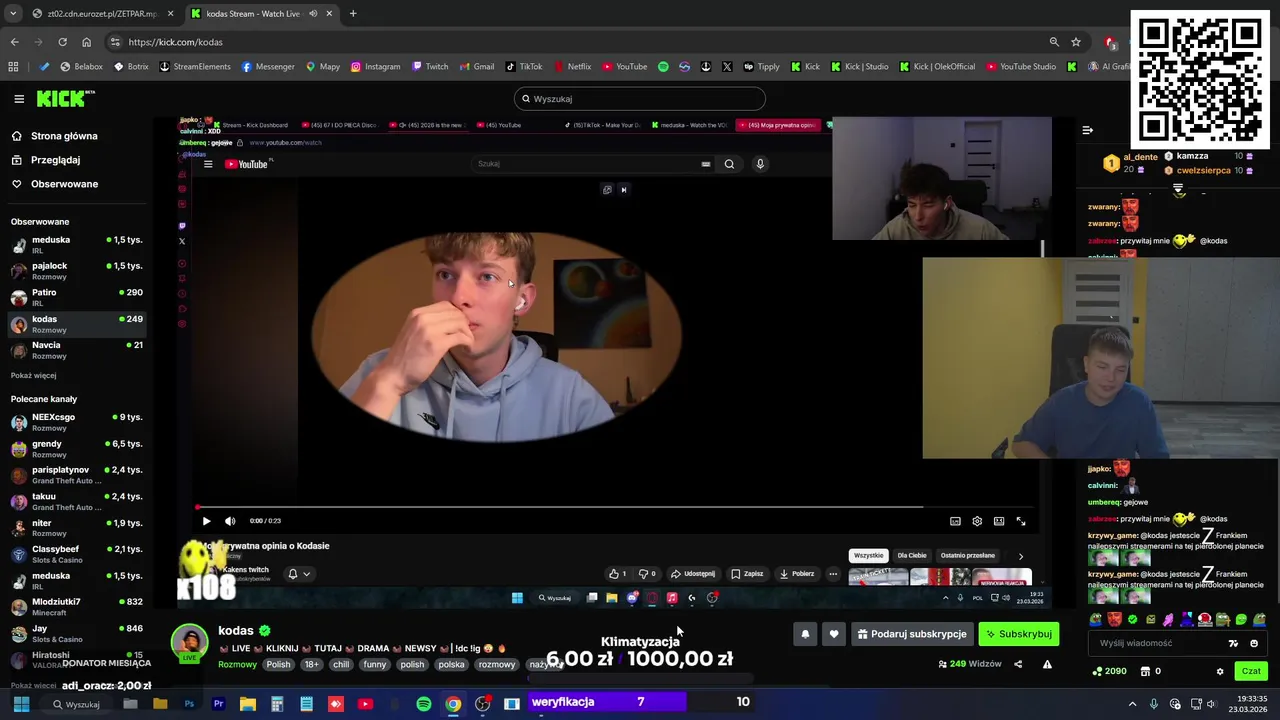This screenshot has height=720, width=1280.
Task: Open a new browser tab
Action: (x=353, y=14)
